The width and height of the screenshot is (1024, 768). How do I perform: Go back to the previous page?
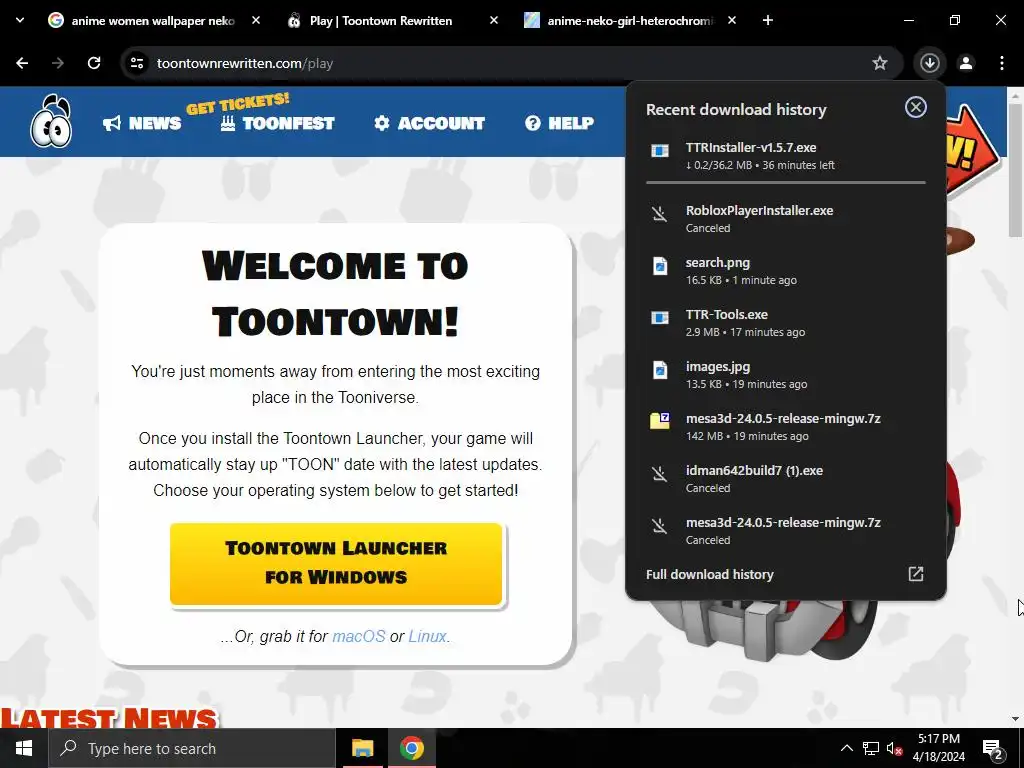22,63
